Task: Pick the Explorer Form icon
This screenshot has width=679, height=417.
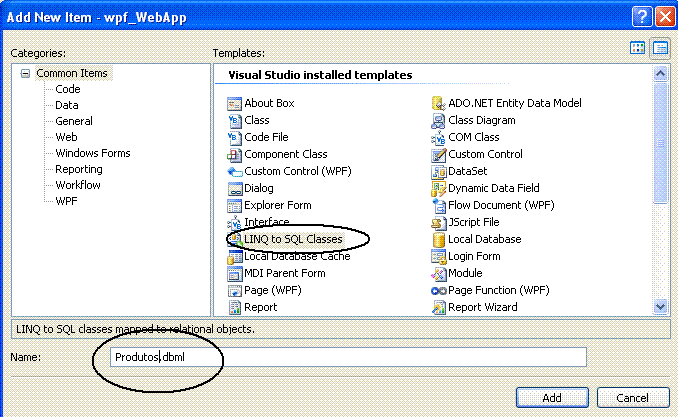Action: tap(234, 205)
